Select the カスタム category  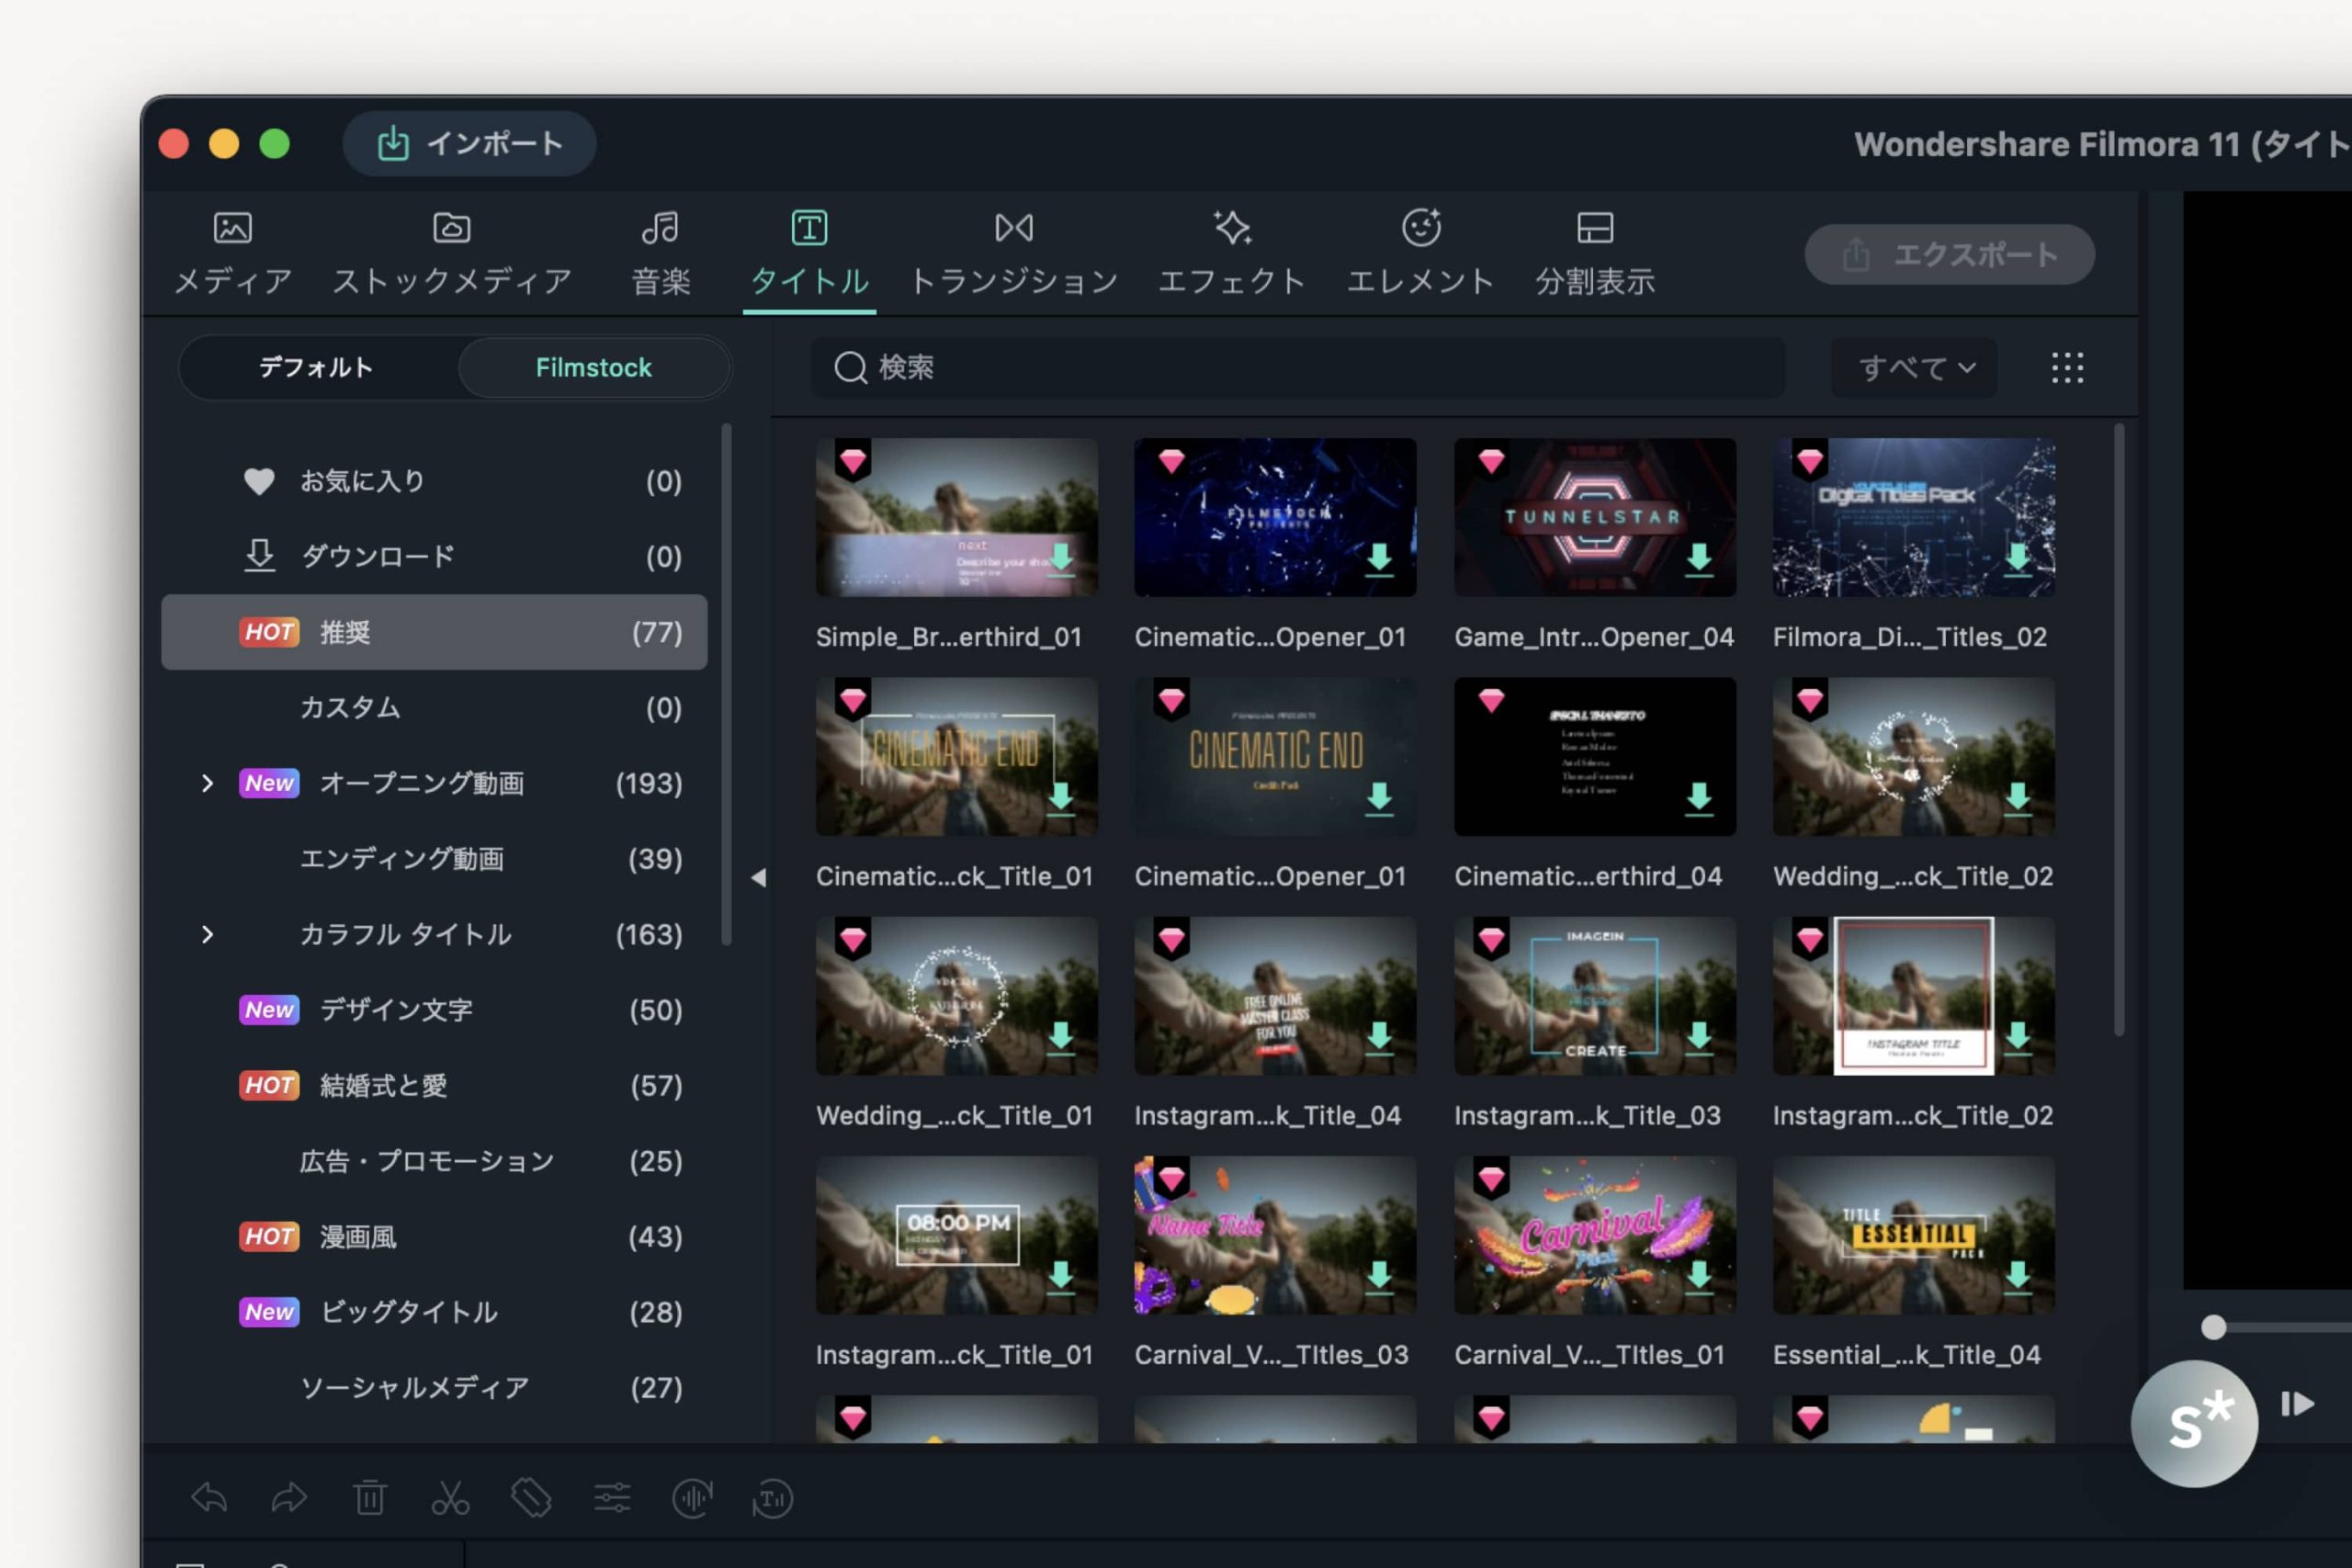[x=434, y=707]
